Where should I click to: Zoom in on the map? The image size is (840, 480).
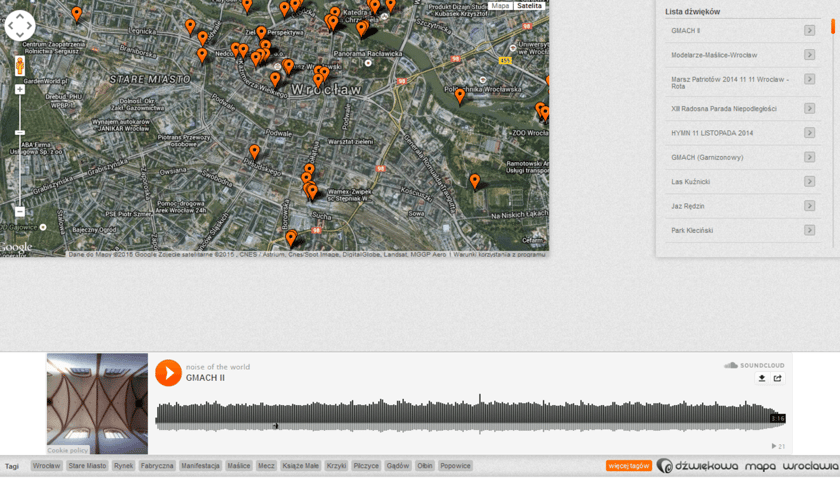pos(19,90)
